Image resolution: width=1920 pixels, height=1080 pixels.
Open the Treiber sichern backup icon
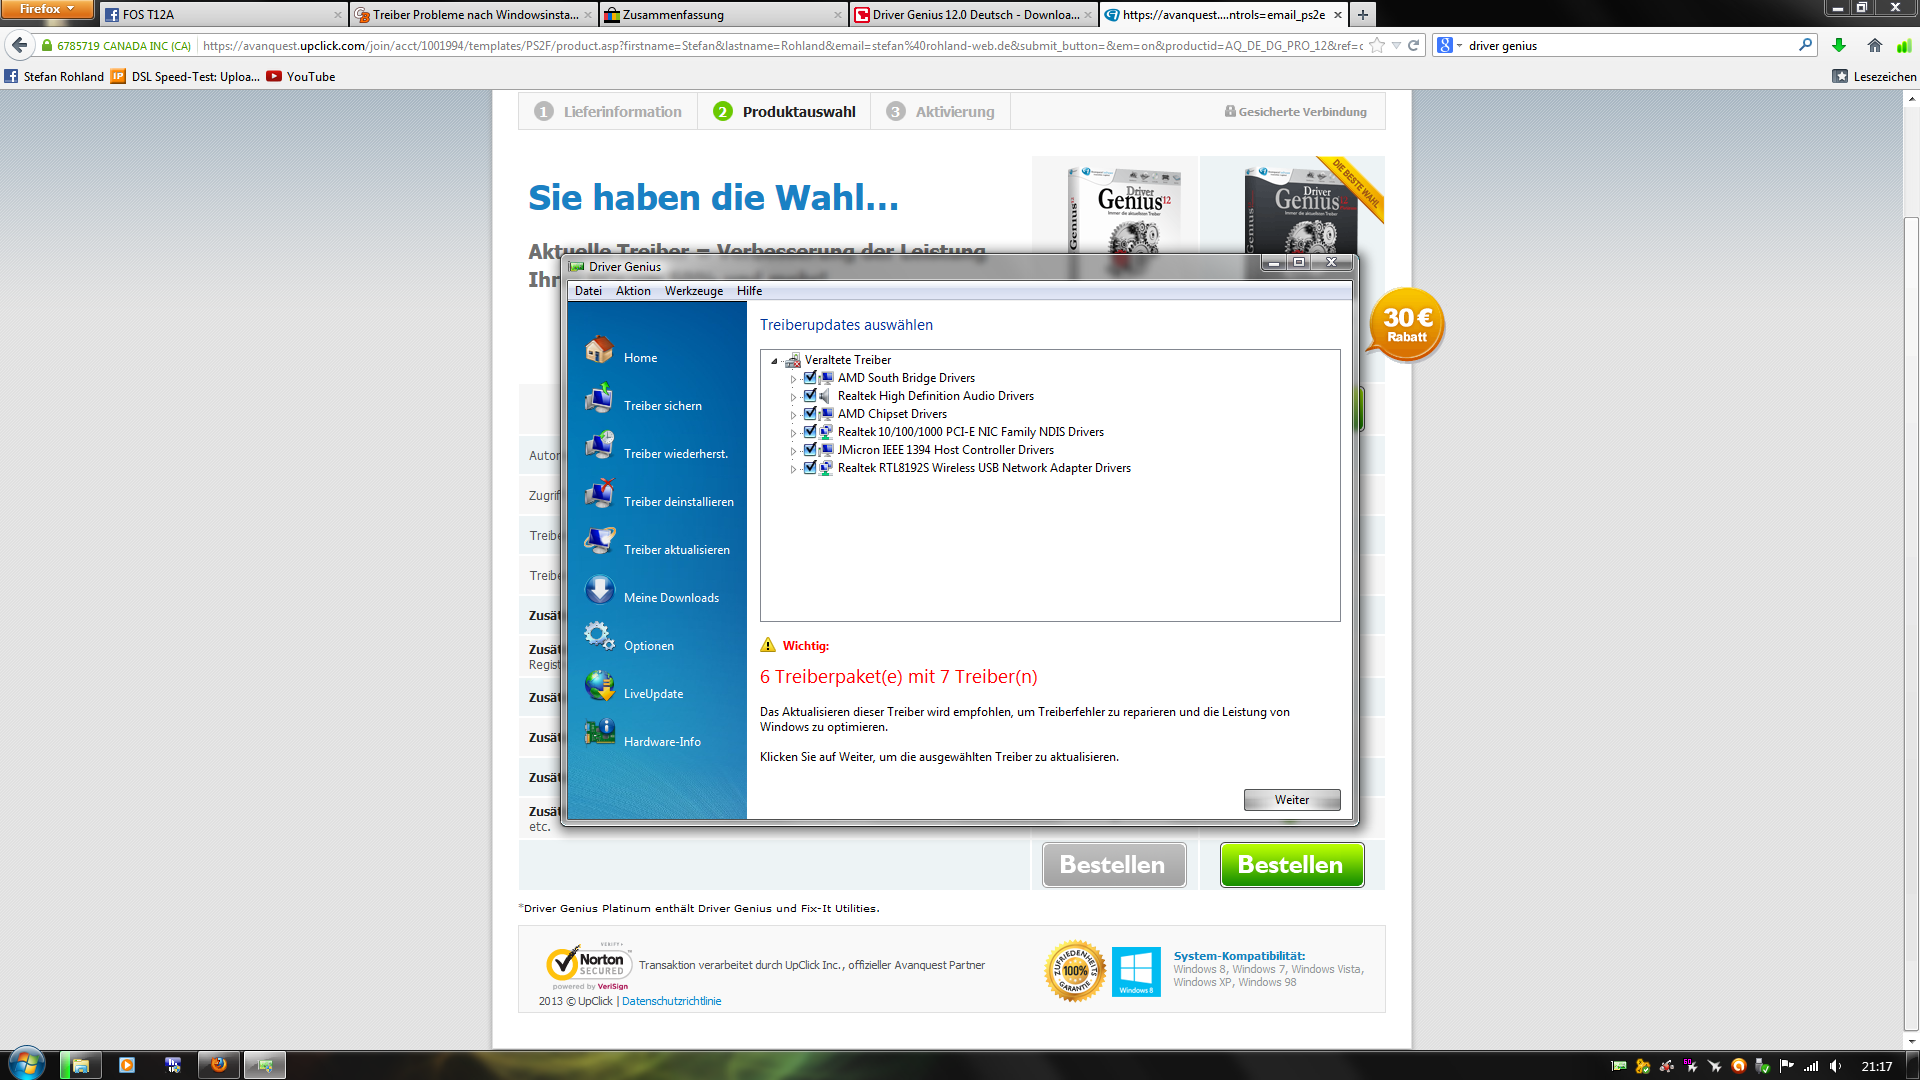(x=599, y=398)
